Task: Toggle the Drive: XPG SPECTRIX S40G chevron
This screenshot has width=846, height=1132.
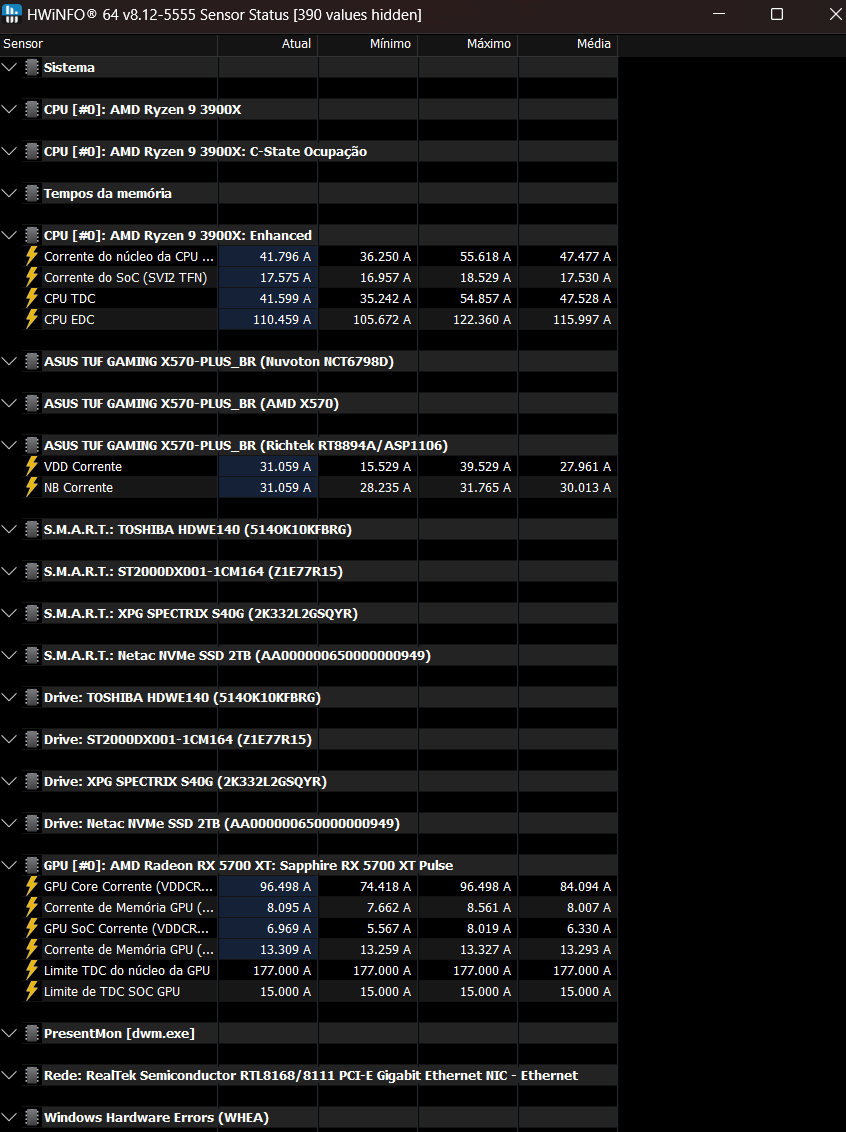Action: pos(9,780)
